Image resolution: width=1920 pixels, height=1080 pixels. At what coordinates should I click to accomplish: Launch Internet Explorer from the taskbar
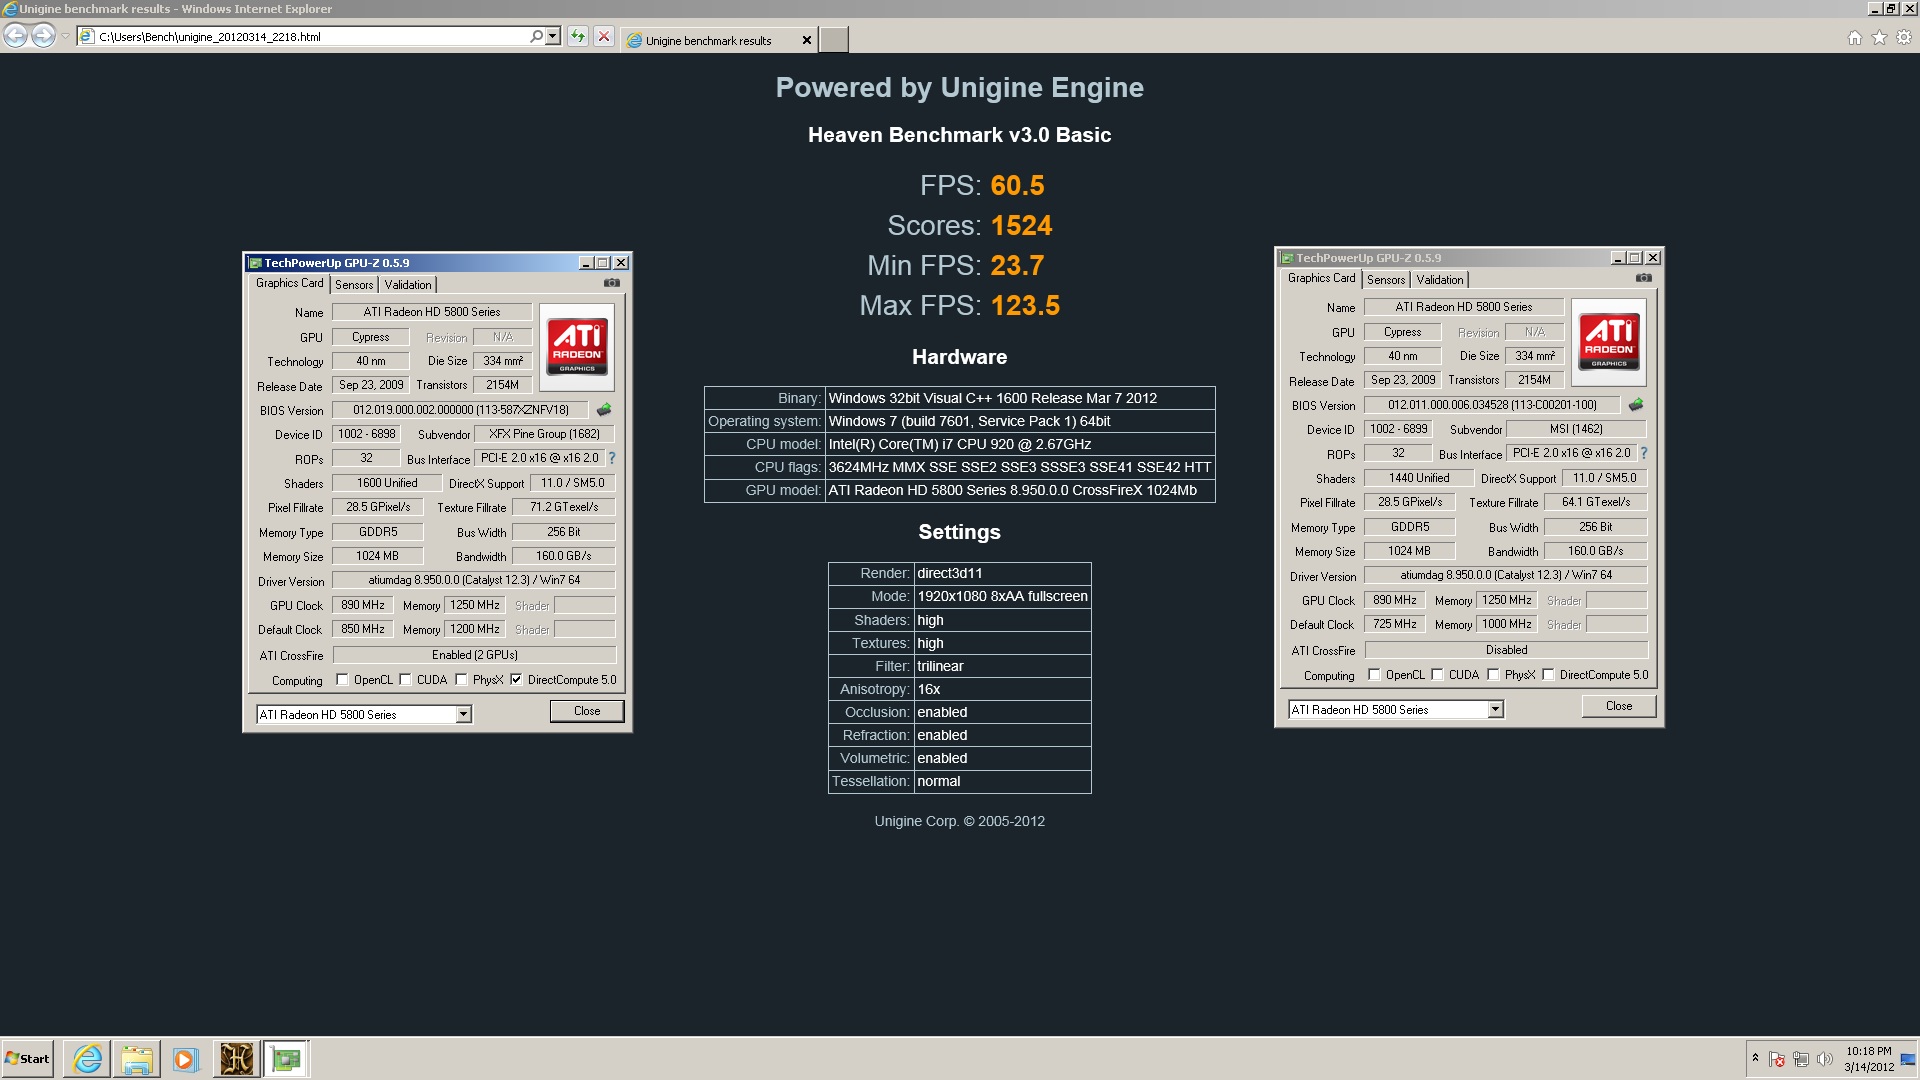88,1059
